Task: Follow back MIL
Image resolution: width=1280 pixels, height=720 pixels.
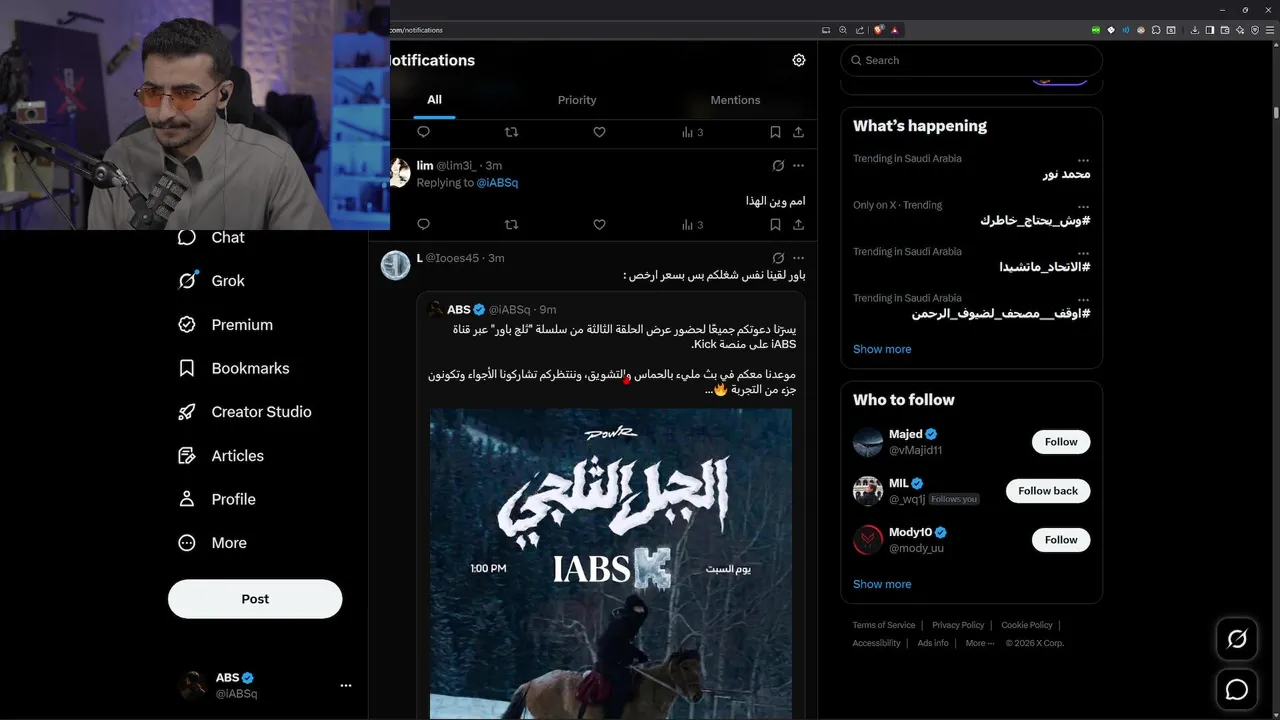Action: pyautogui.click(x=1048, y=491)
